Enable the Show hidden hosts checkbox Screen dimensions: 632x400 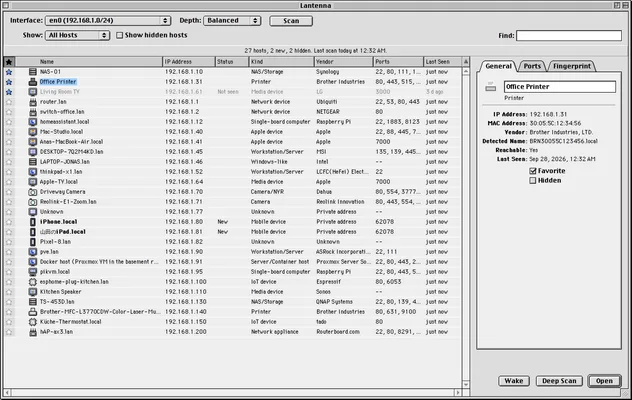[119, 35]
